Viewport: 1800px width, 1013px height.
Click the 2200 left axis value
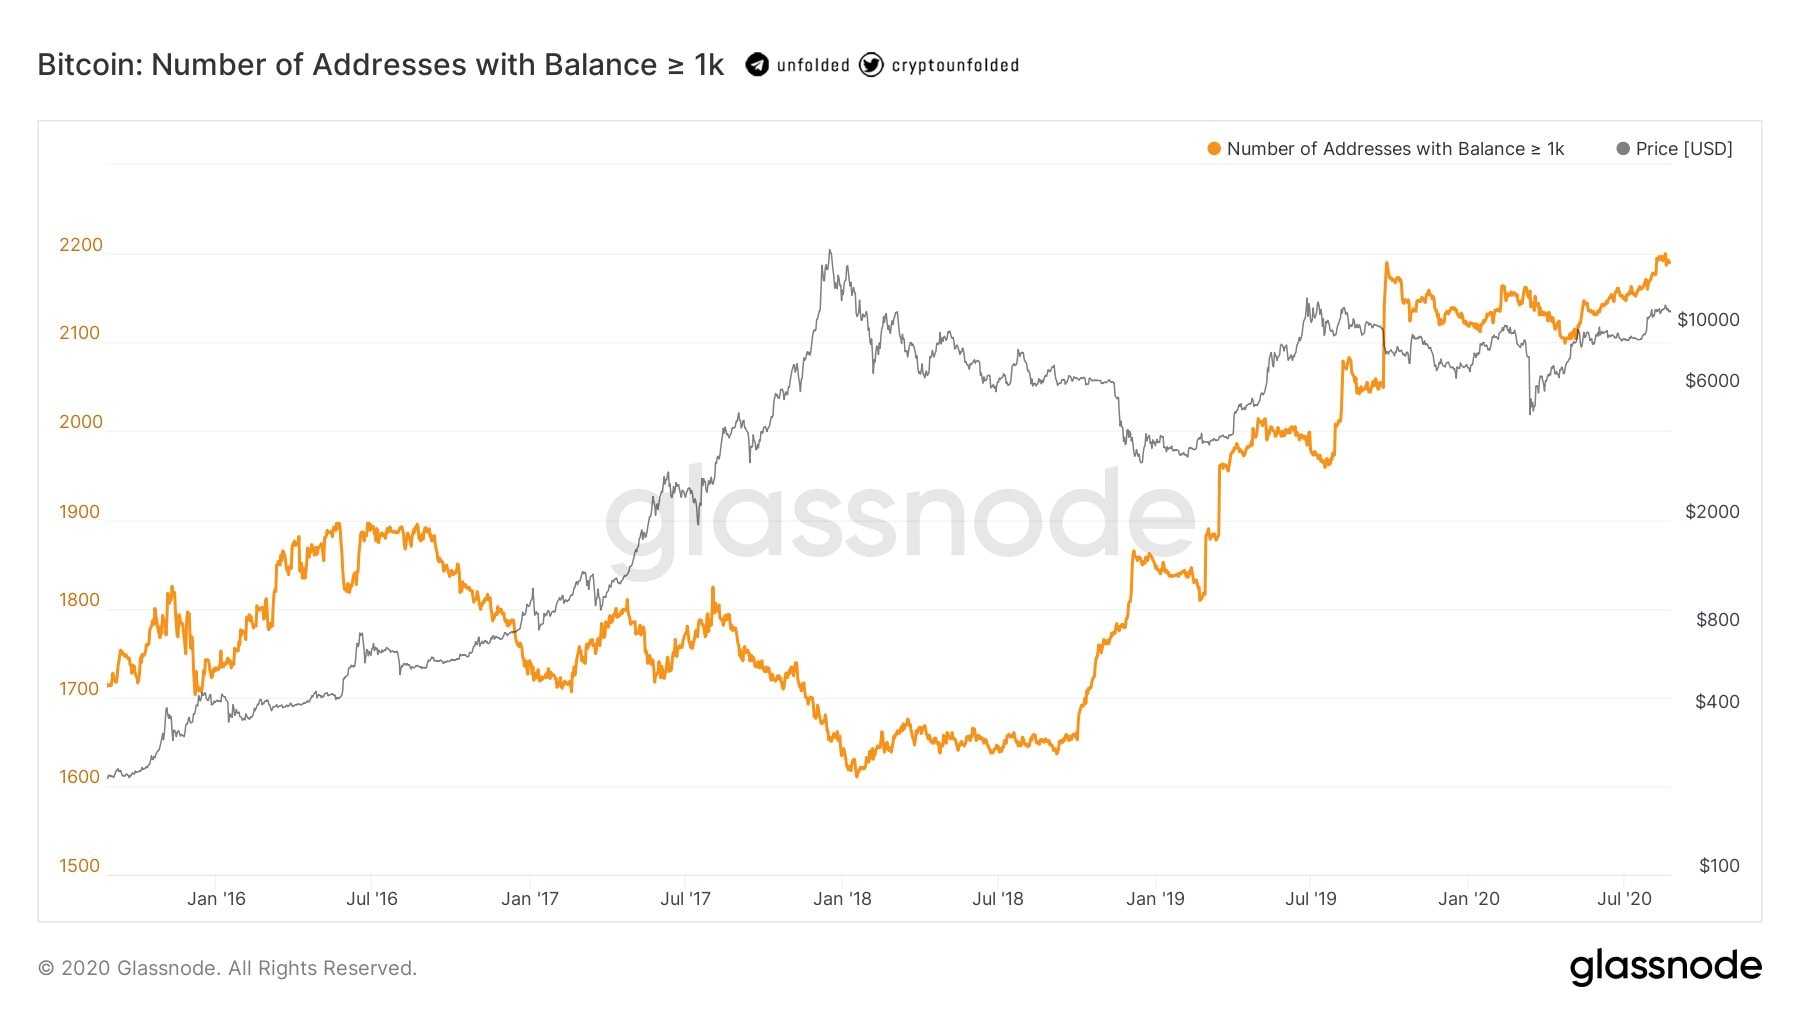click(x=81, y=245)
